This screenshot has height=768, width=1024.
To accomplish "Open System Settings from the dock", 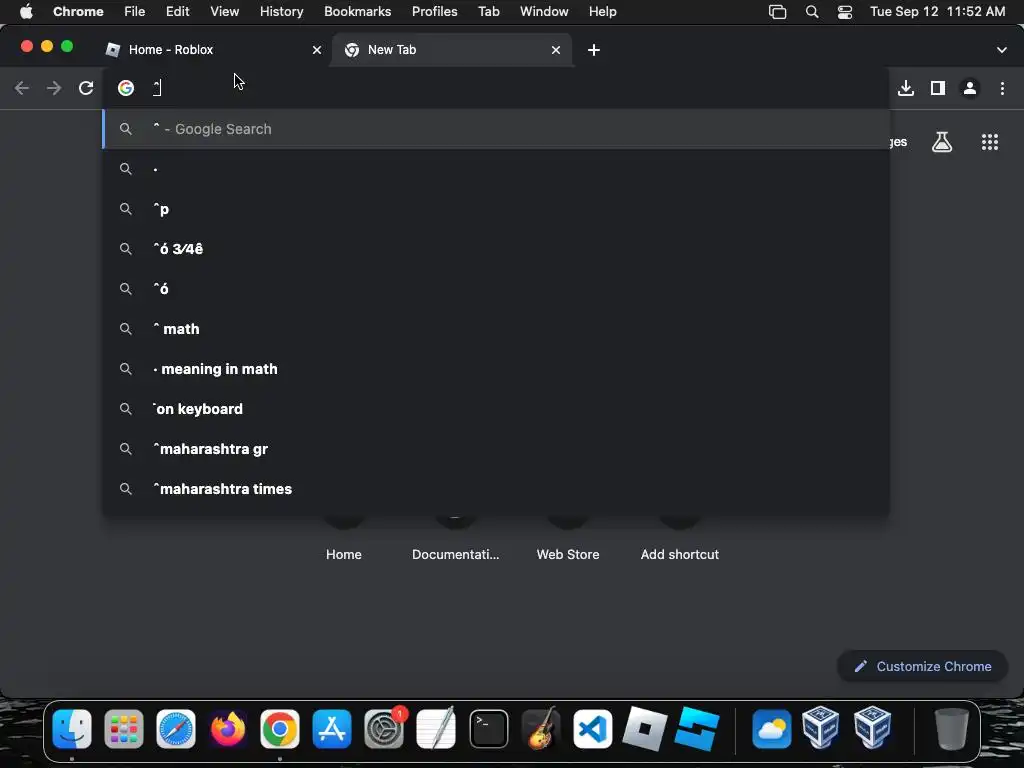I will click(x=384, y=728).
